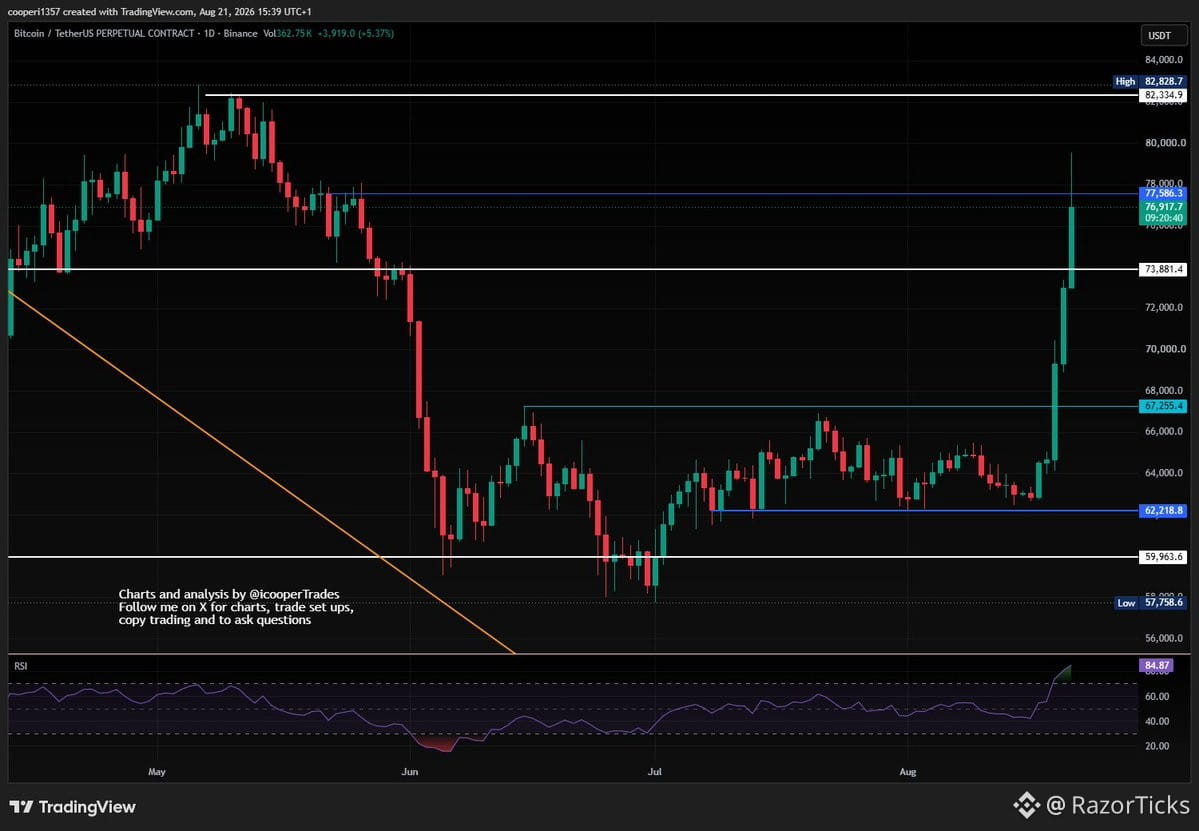The image size is (1199, 831).
Task: Select the Low 57,758.6 price label
Action: (1149, 602)
